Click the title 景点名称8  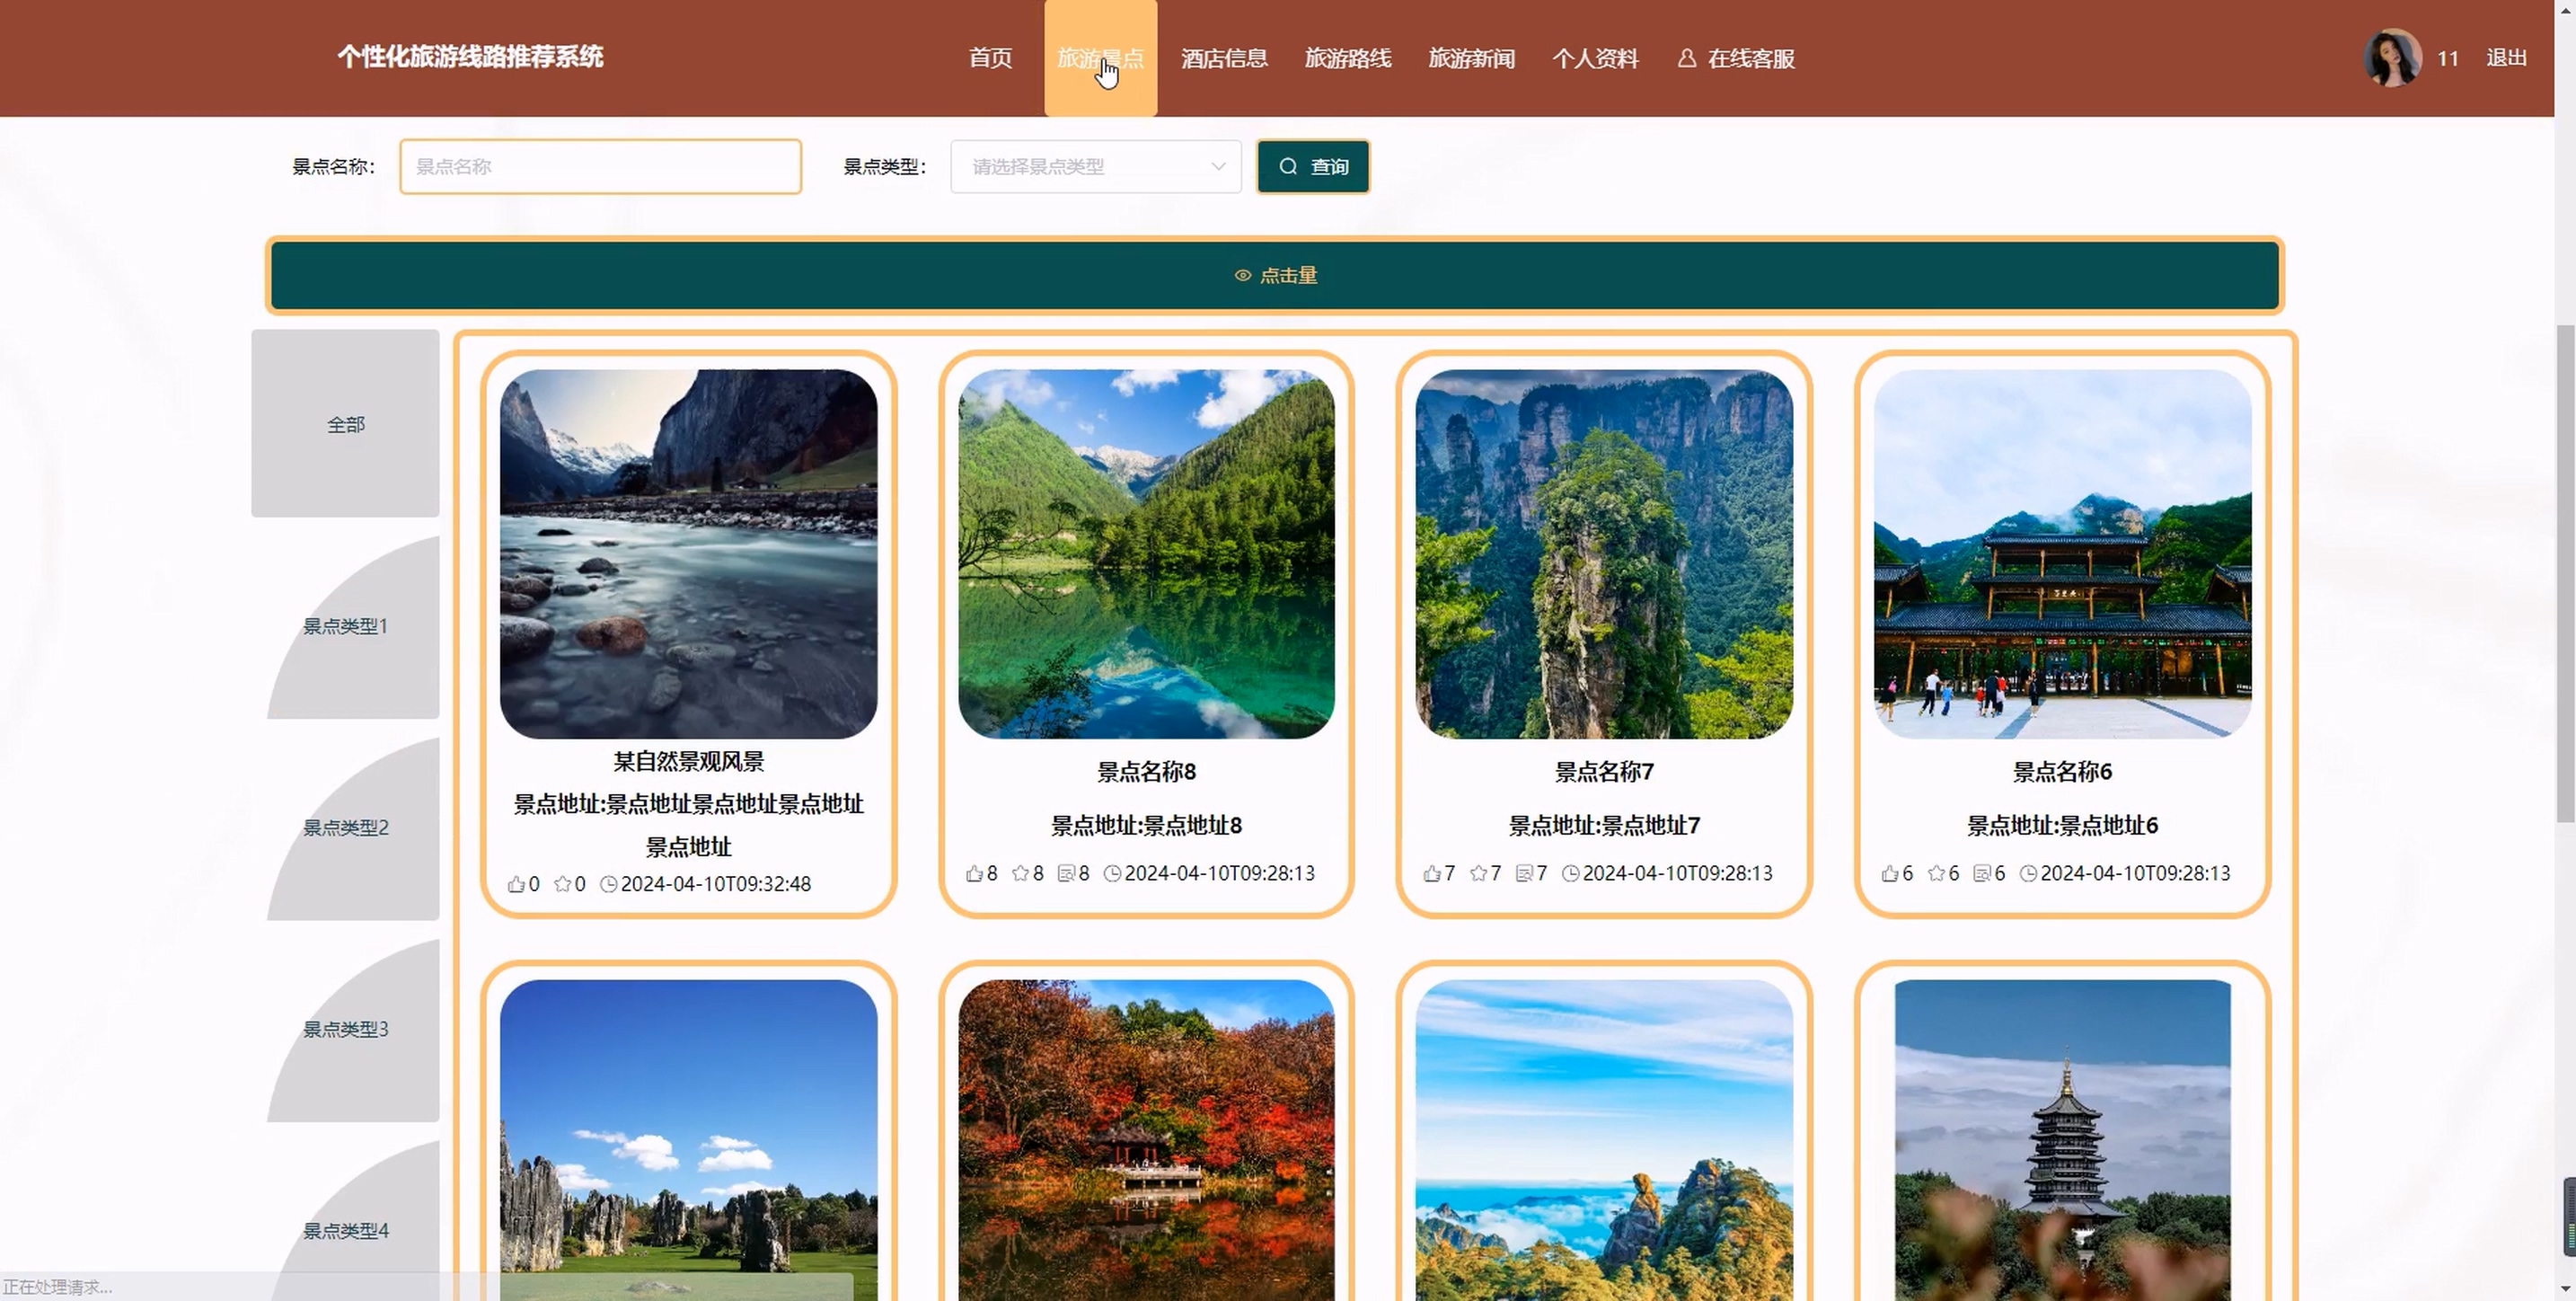(1146, 771)
